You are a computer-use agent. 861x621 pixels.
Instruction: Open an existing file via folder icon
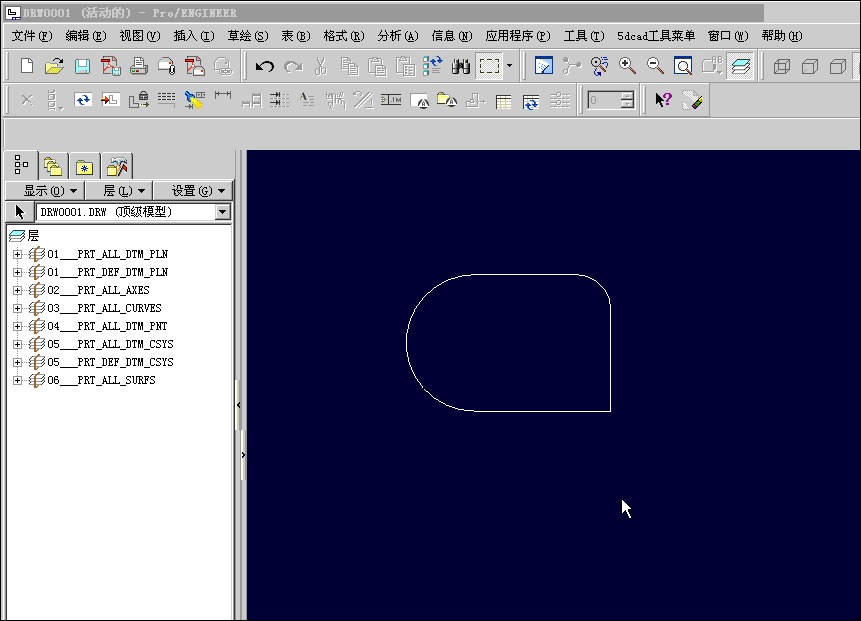[54, 66]
